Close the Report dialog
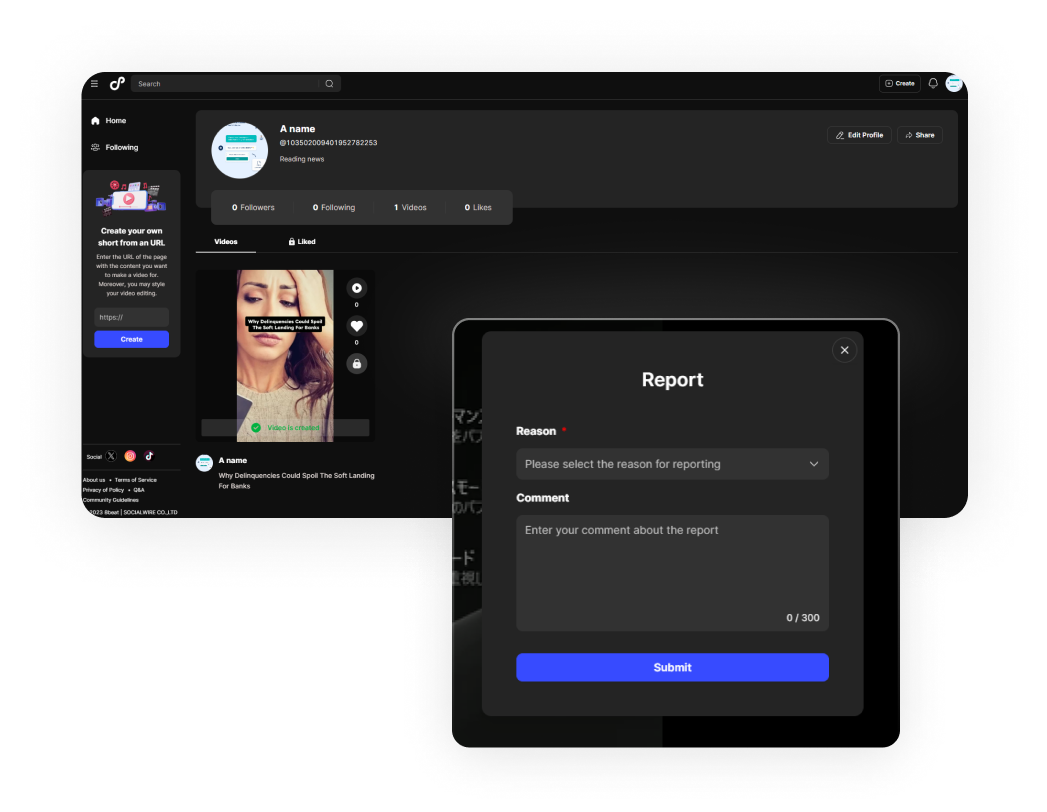The height and width of the screenshot is (812, 1047). (x=844, y=350)
